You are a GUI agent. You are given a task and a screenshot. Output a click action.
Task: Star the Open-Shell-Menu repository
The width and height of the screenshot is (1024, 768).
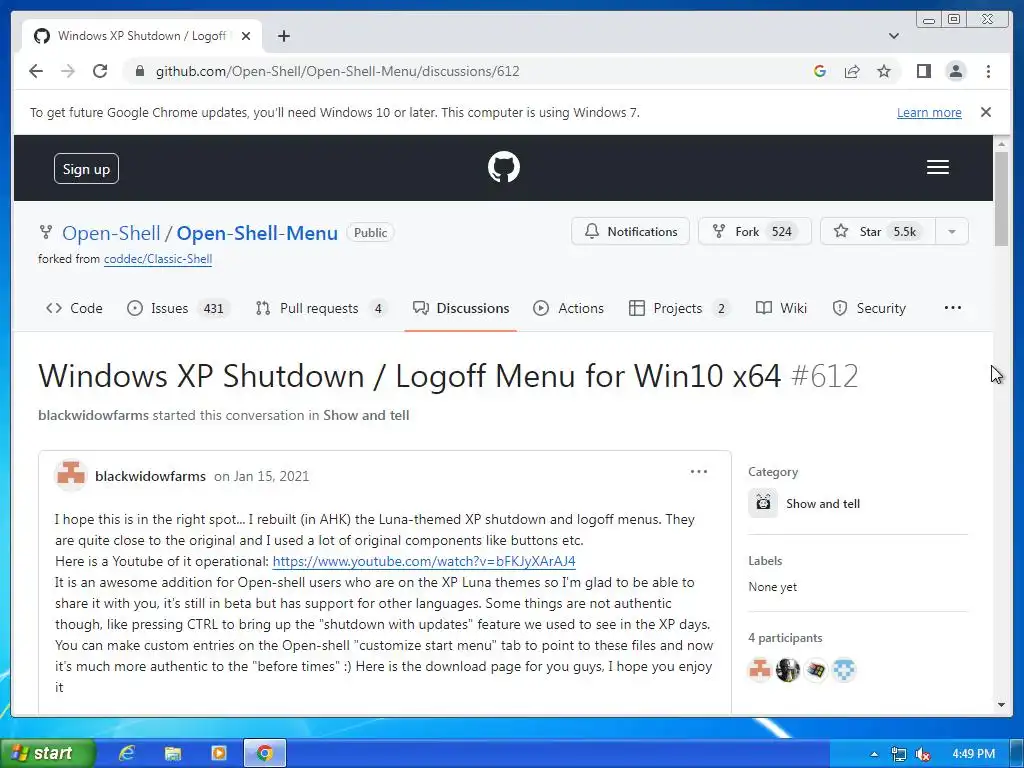pyautogui.click(x=878, y=231)
